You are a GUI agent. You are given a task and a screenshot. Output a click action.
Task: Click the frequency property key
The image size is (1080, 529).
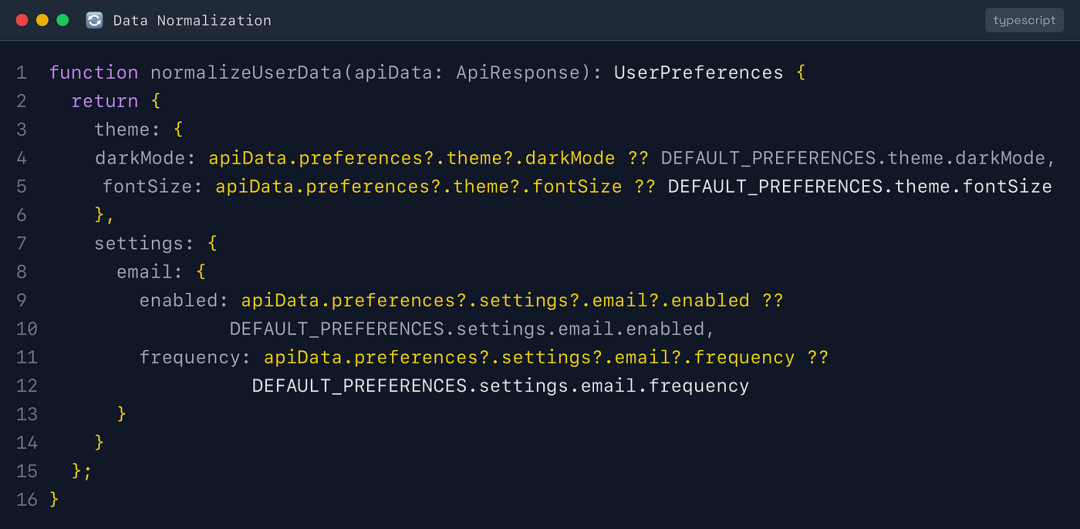click(x=190, y=357)
